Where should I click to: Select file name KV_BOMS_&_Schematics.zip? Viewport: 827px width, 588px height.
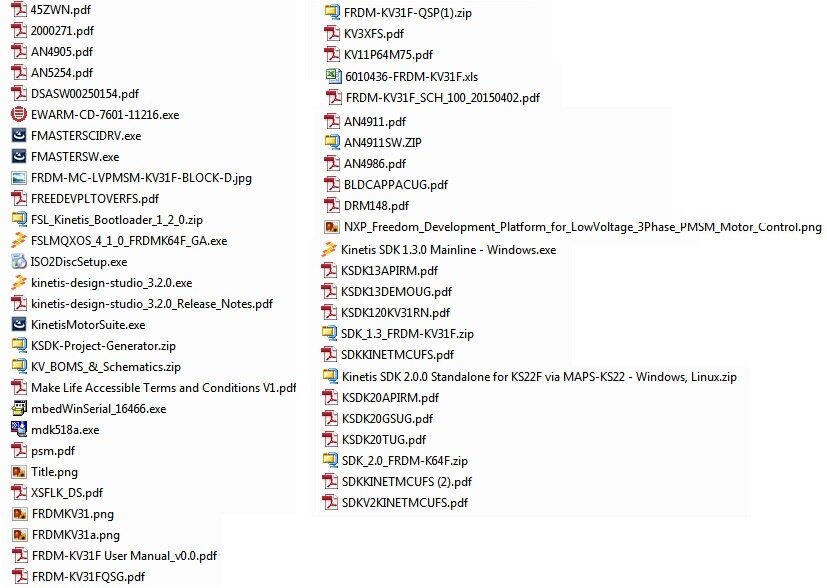tap(106, 367)
